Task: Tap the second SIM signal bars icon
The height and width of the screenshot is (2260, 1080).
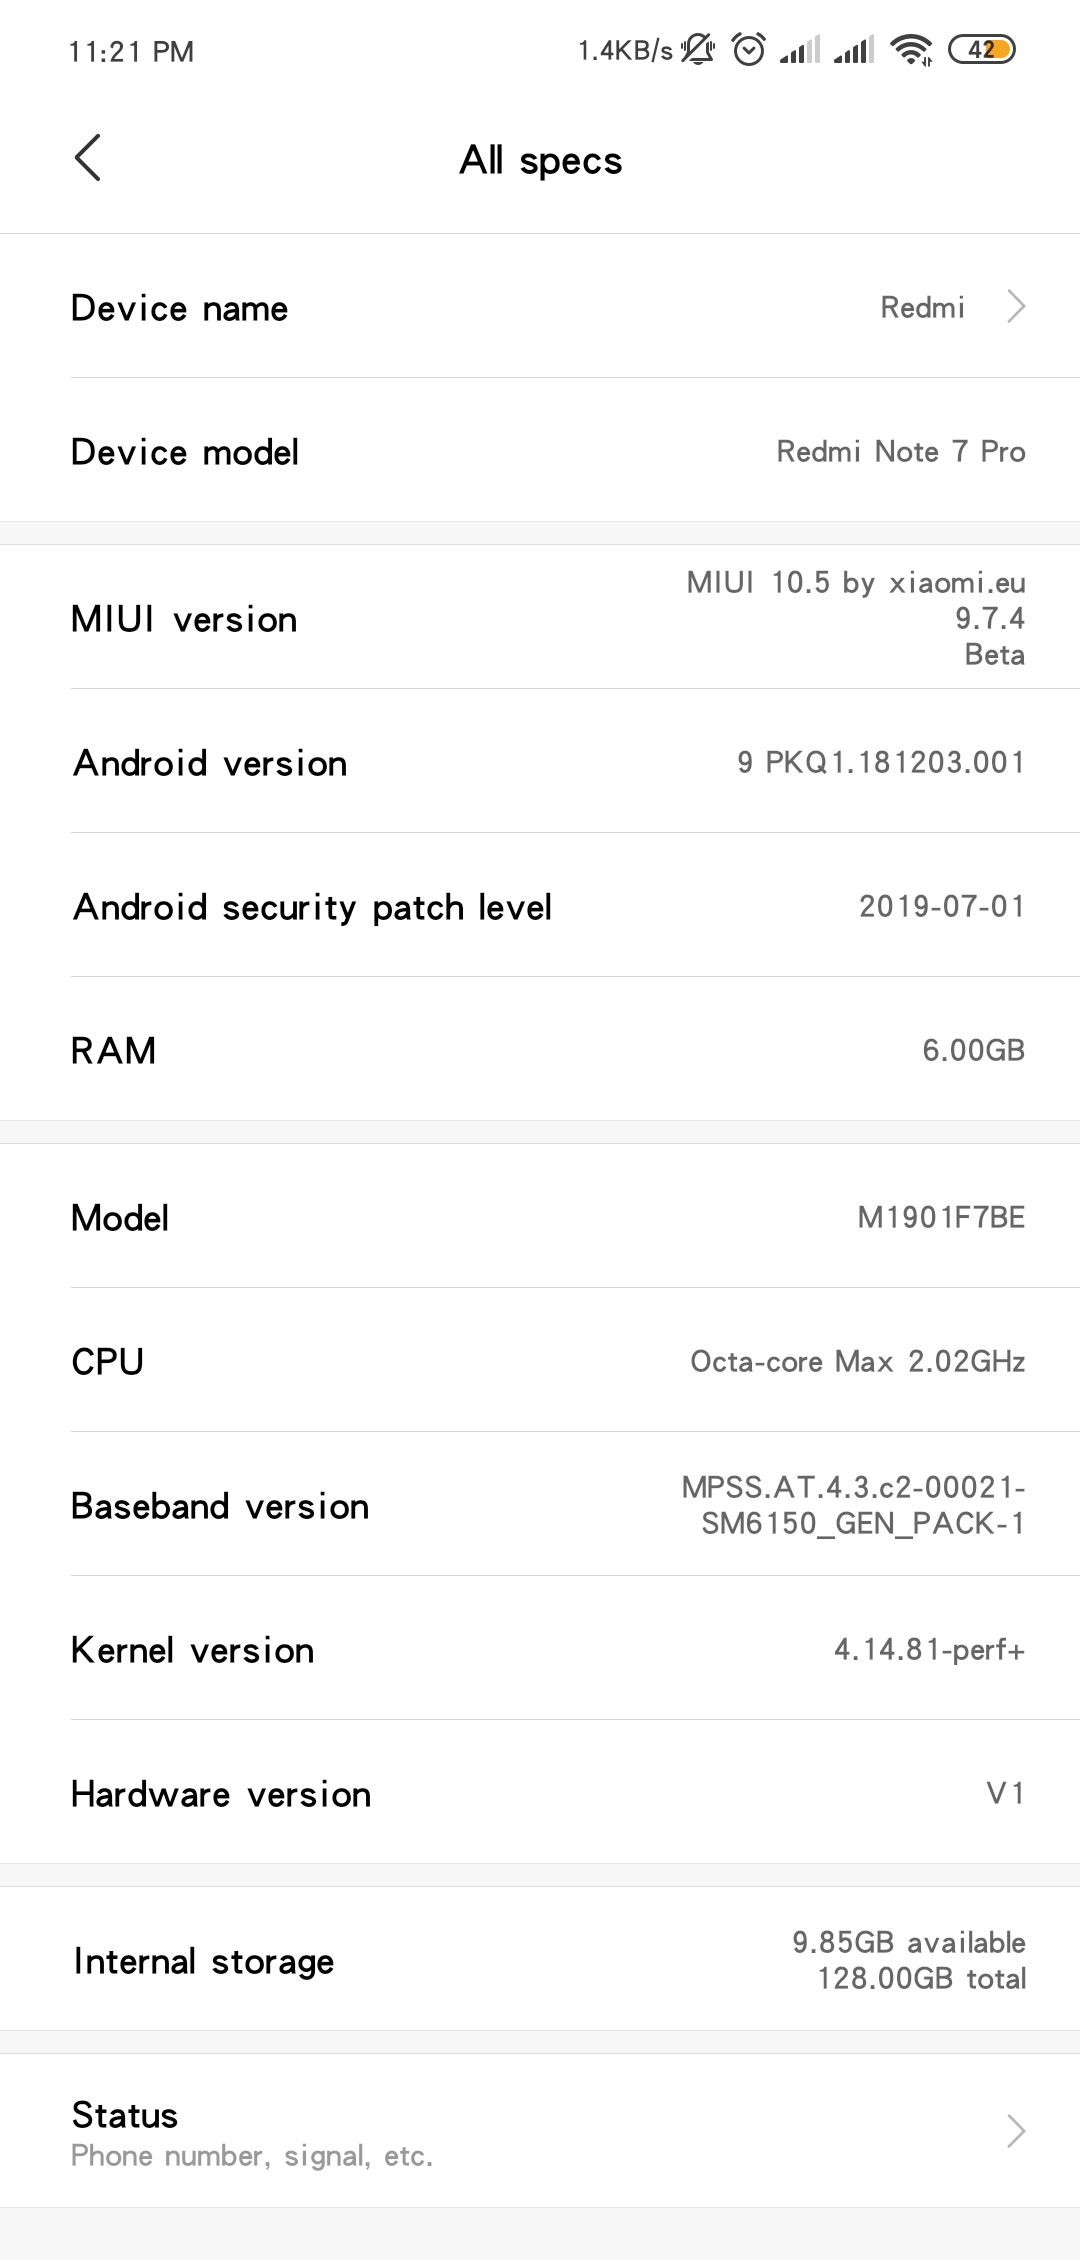Action: [x=853, y=49]
